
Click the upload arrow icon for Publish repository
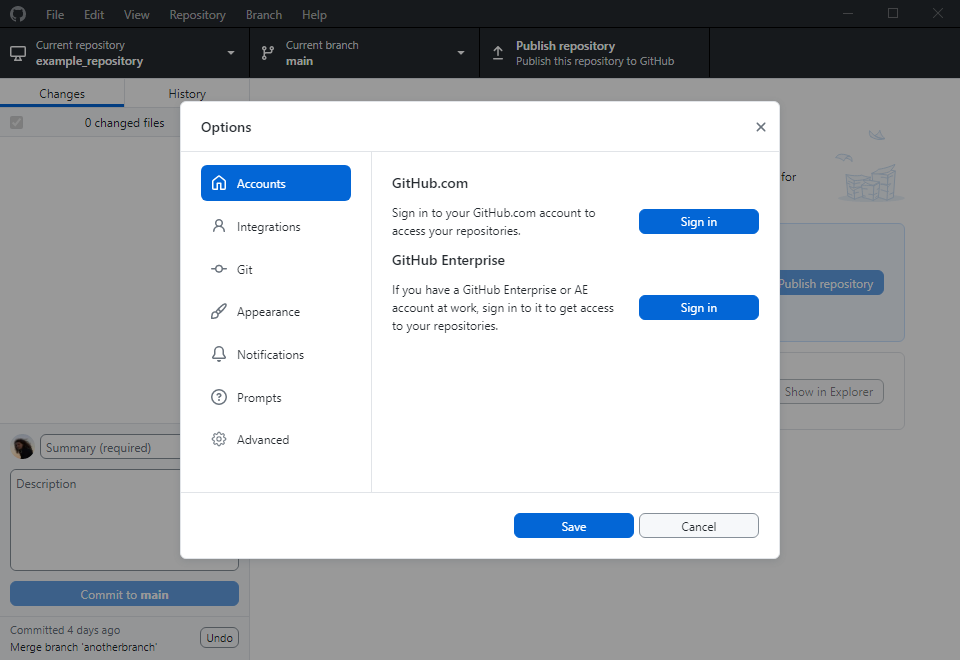(x=498, y=53)
